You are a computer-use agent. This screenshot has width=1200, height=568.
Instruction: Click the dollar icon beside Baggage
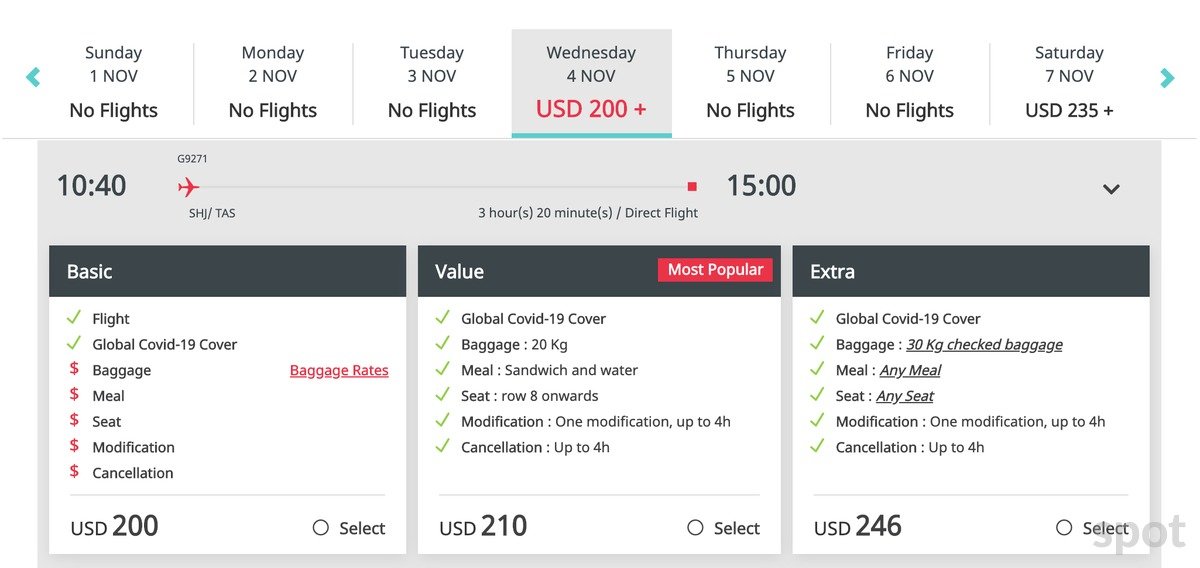[x=74, y=369]
